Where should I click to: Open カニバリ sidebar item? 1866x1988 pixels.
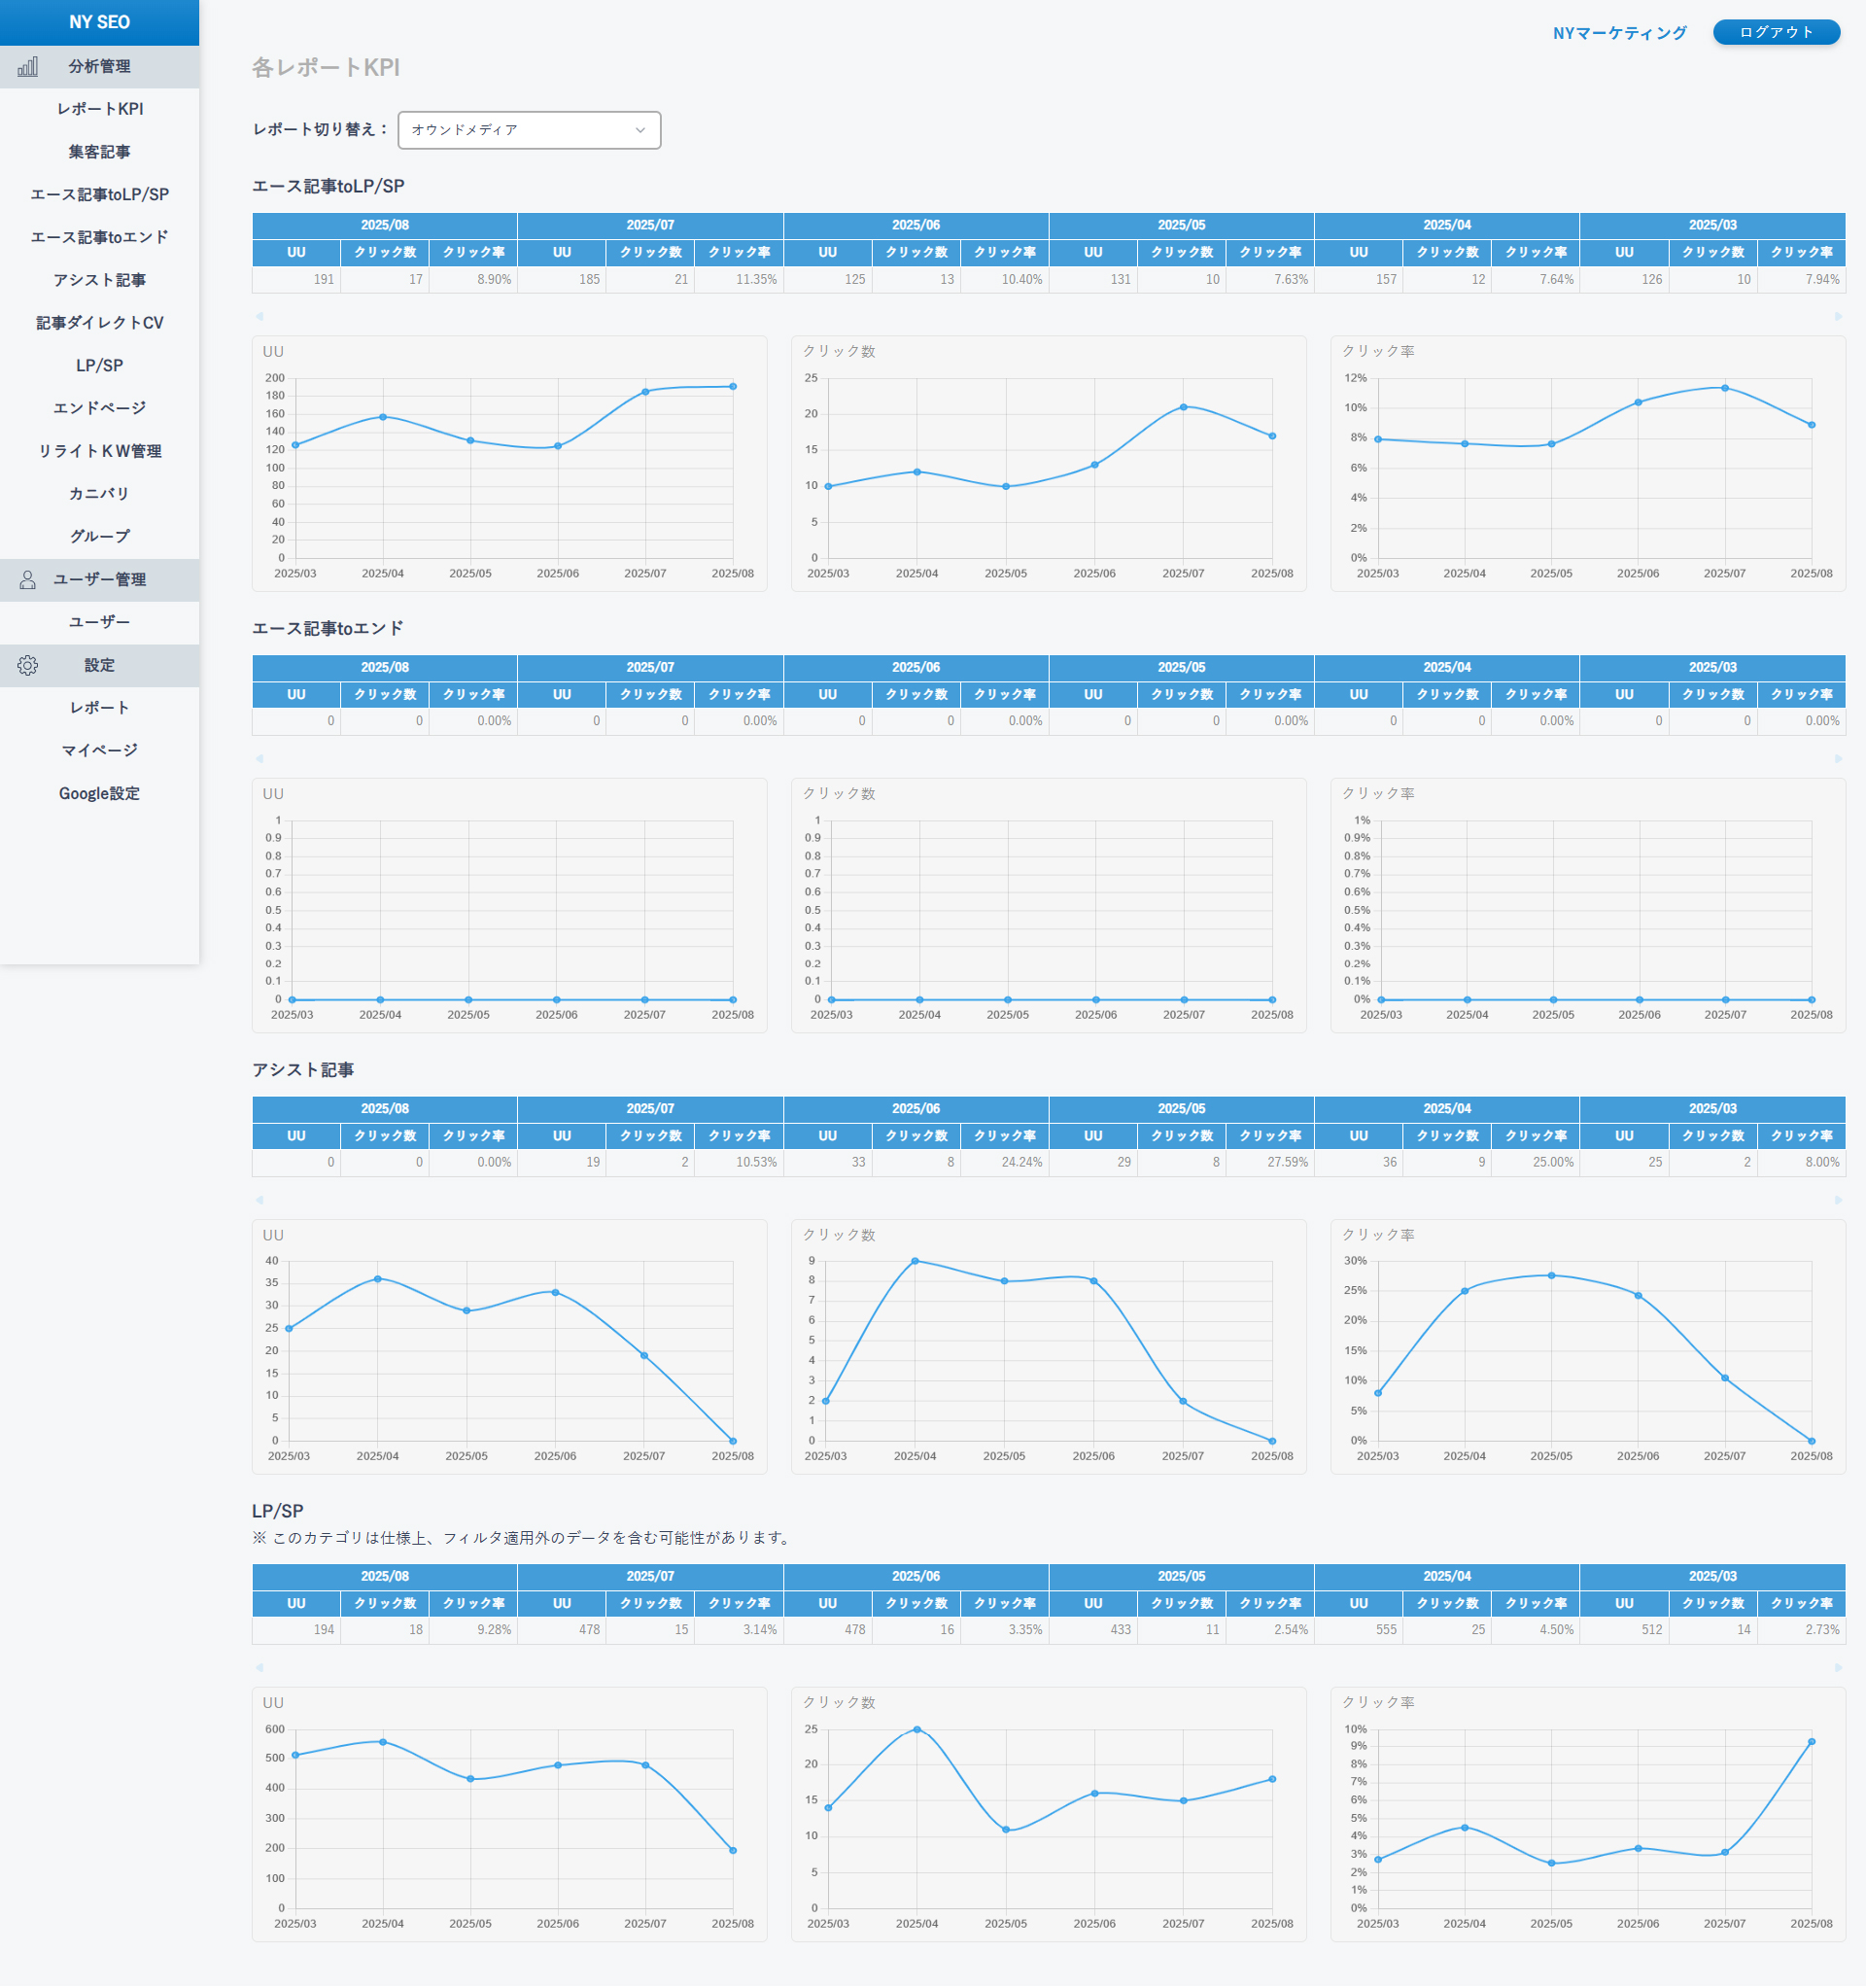point(100,494)
